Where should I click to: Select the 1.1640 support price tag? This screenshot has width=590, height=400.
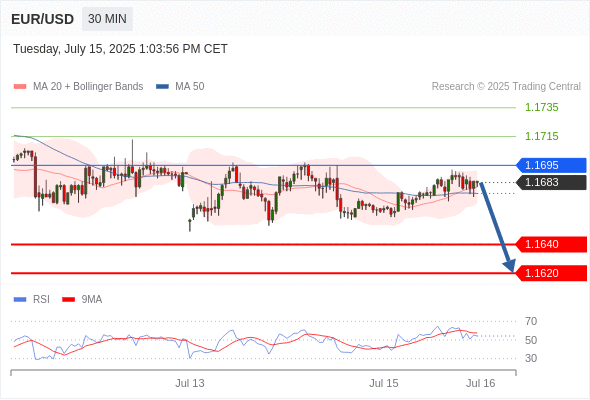551,245
